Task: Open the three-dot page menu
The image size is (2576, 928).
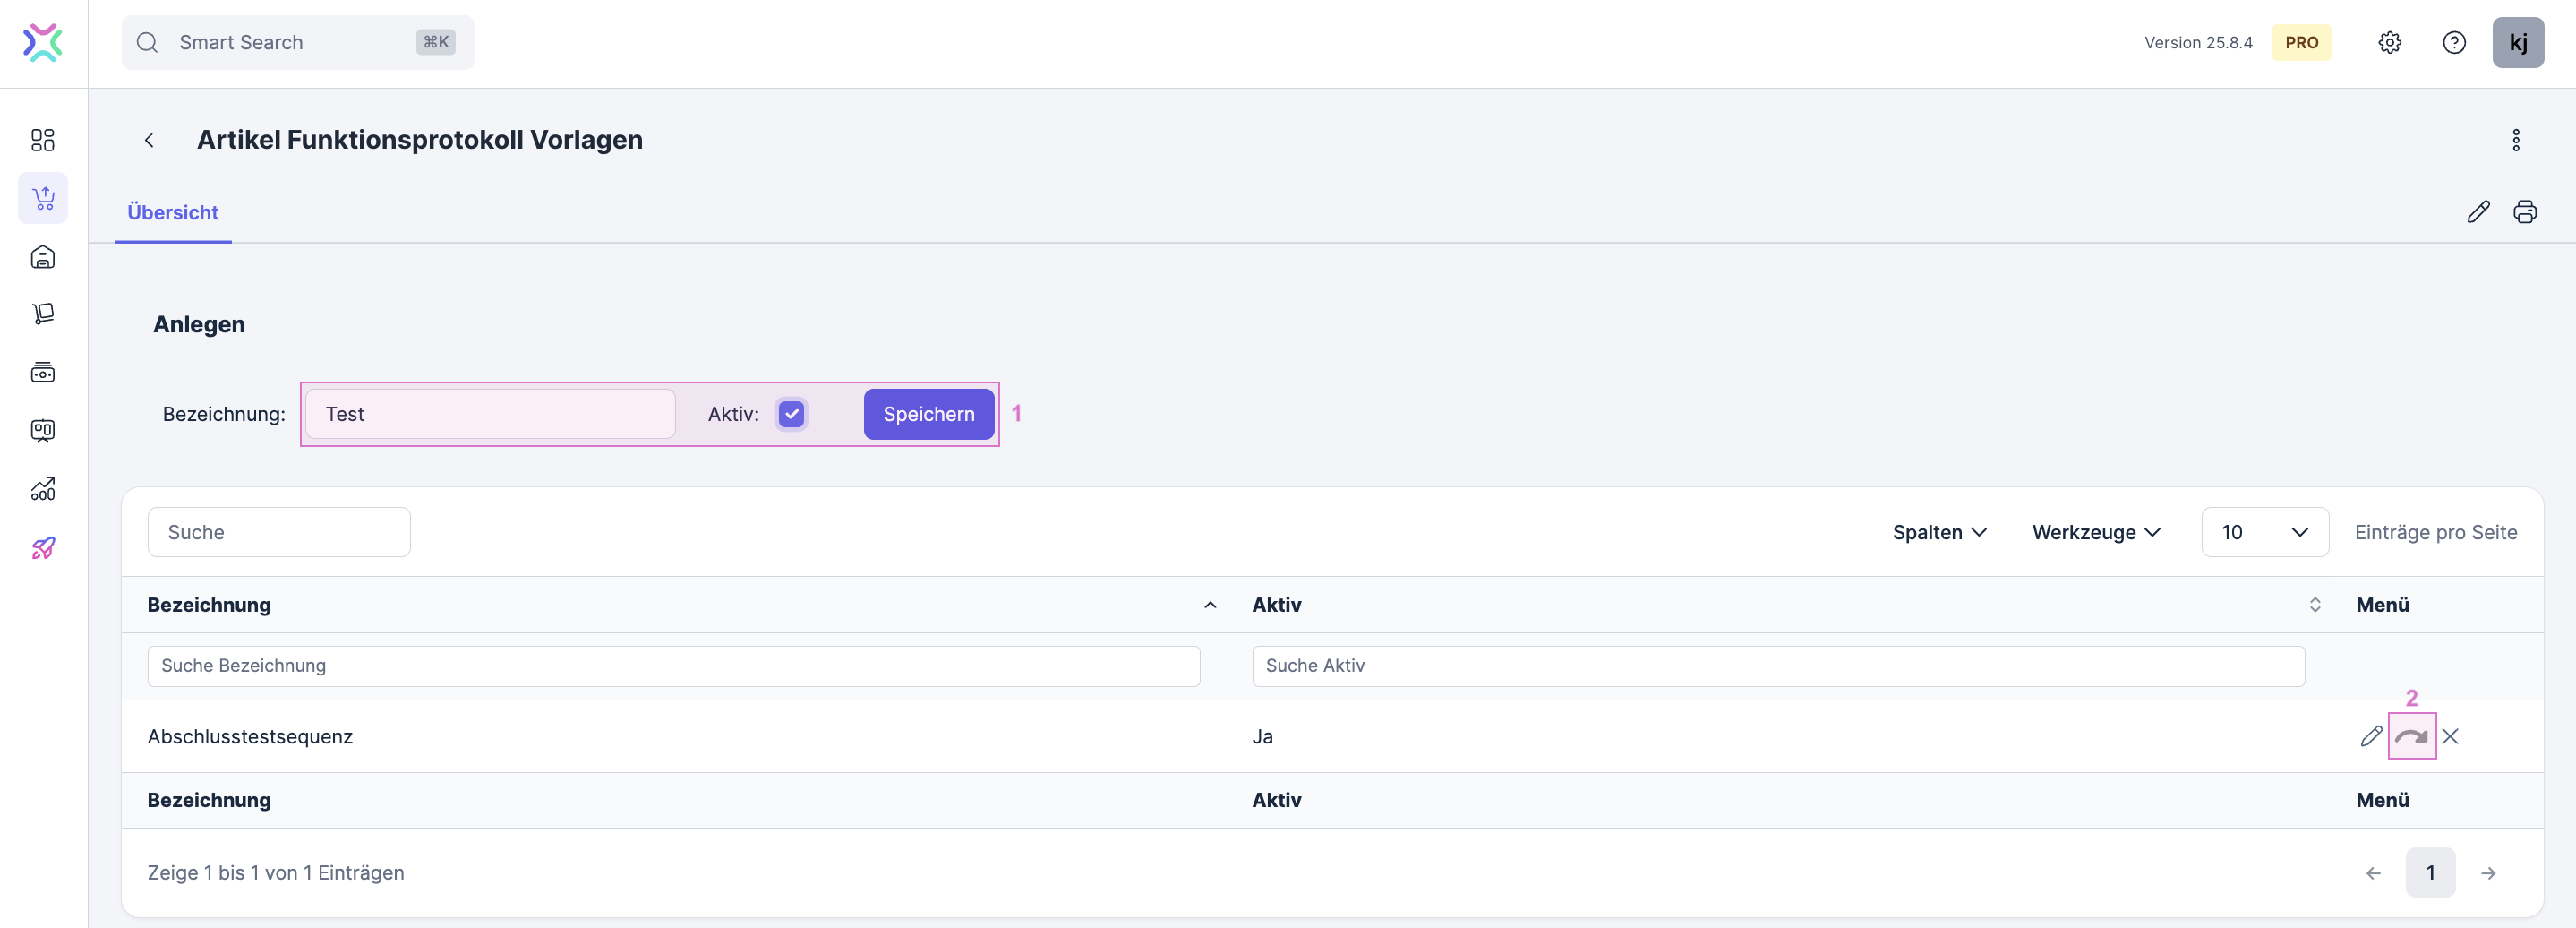Action: point(2515,140)
